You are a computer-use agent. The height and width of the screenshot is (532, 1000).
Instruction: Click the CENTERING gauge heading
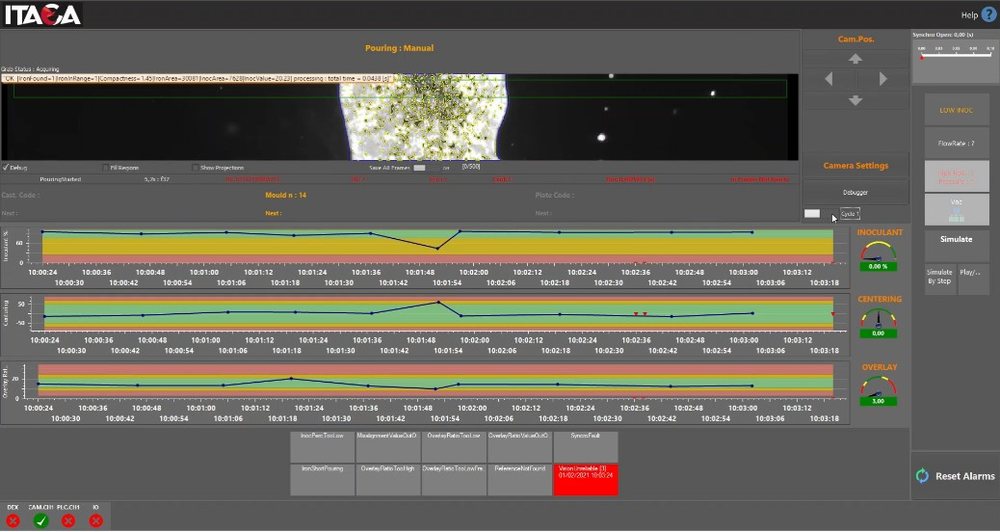click(x=879, y=299)
